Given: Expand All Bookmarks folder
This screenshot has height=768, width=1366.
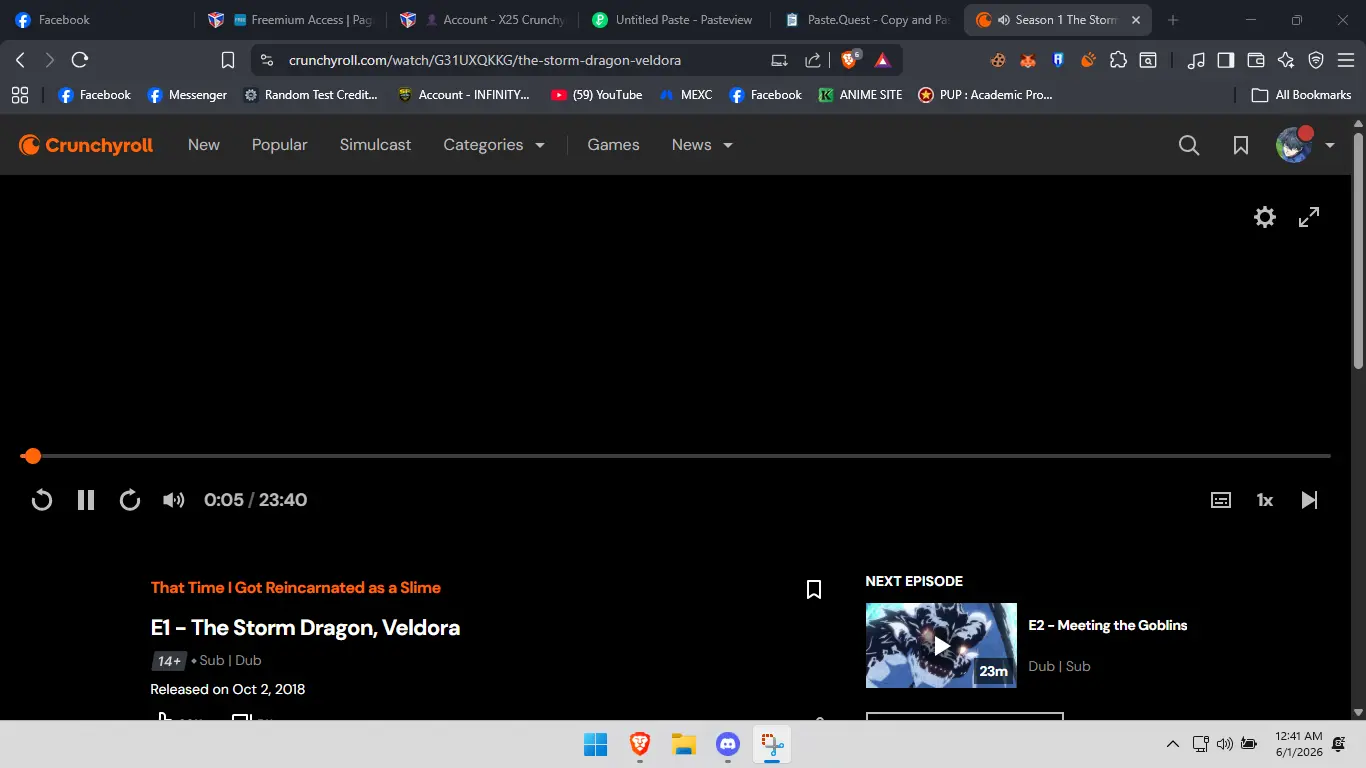Looking at the screenshot, I should pos(1302,95).
